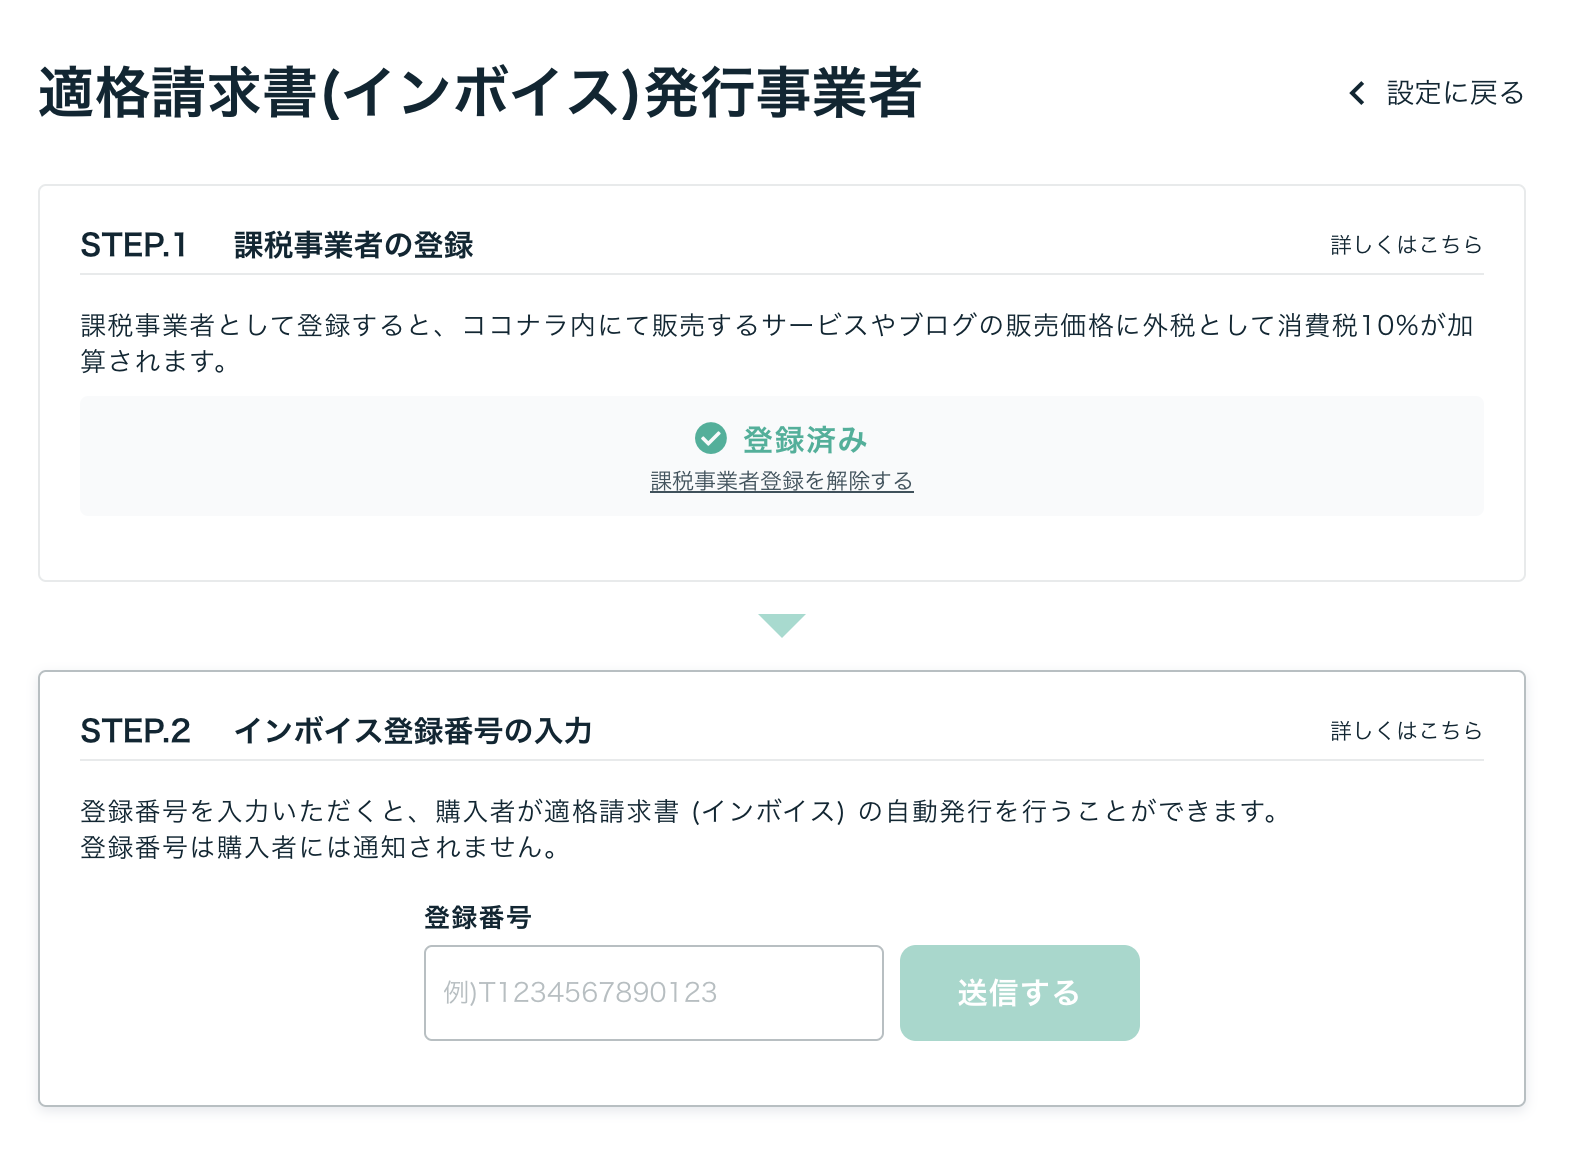Click the 登録番号 field label
Viewport: 1596px width, 1176px height.
point(477,917)
